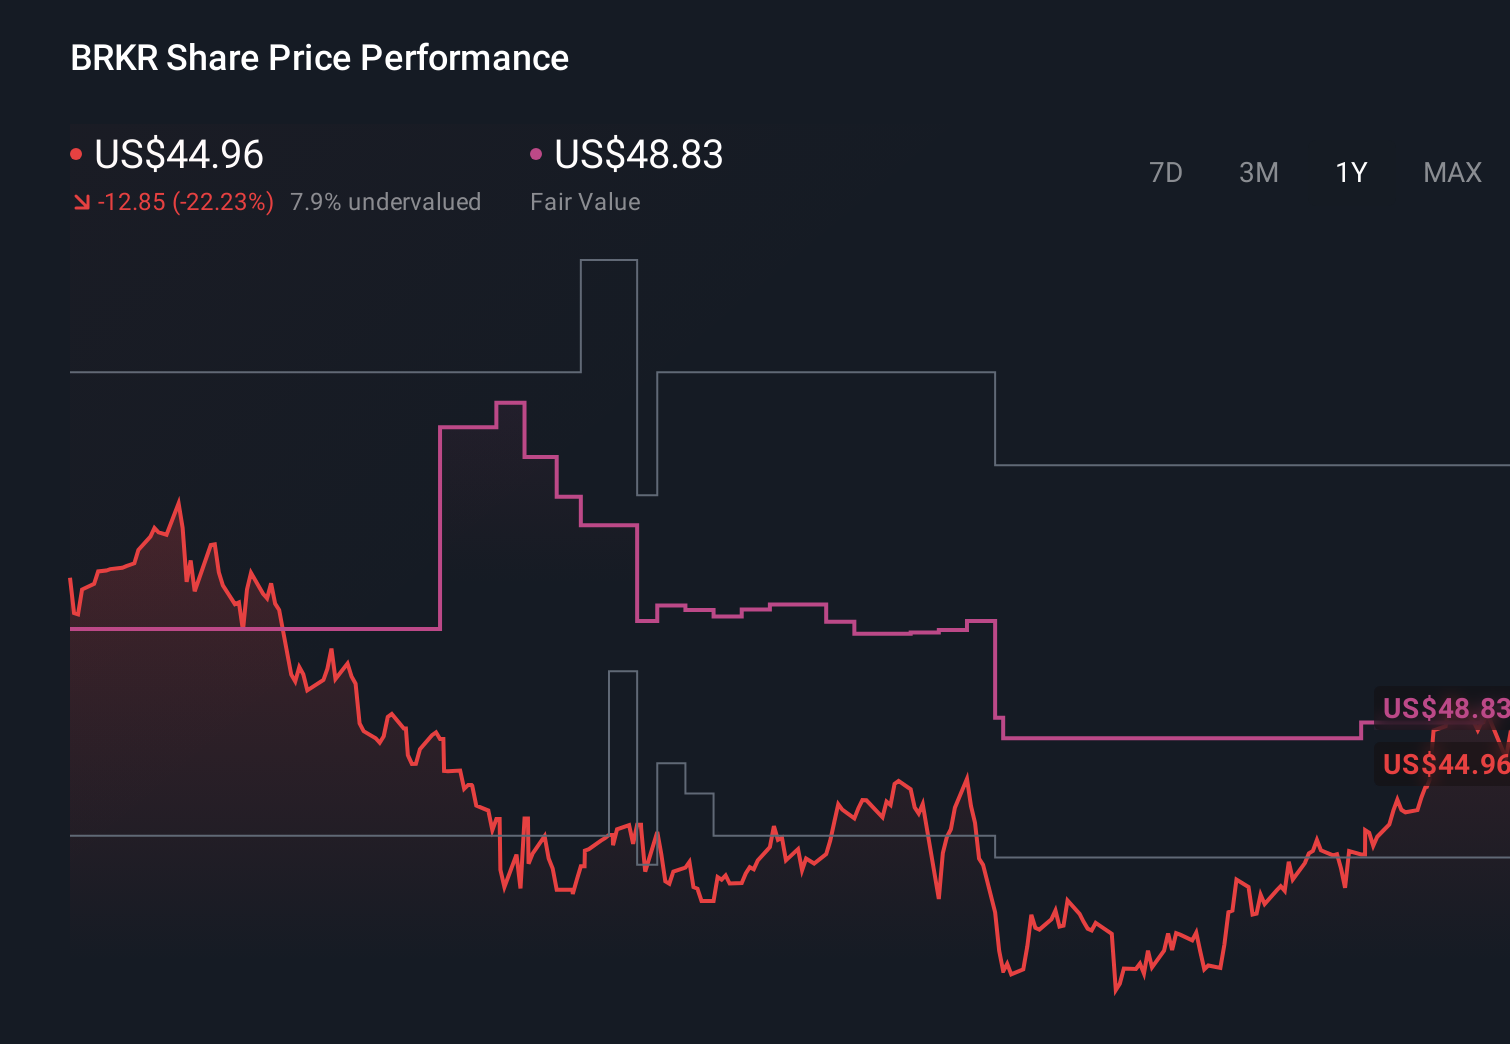Click the red share price legend dot
1510x1044 pixels.
click(76, 153)
